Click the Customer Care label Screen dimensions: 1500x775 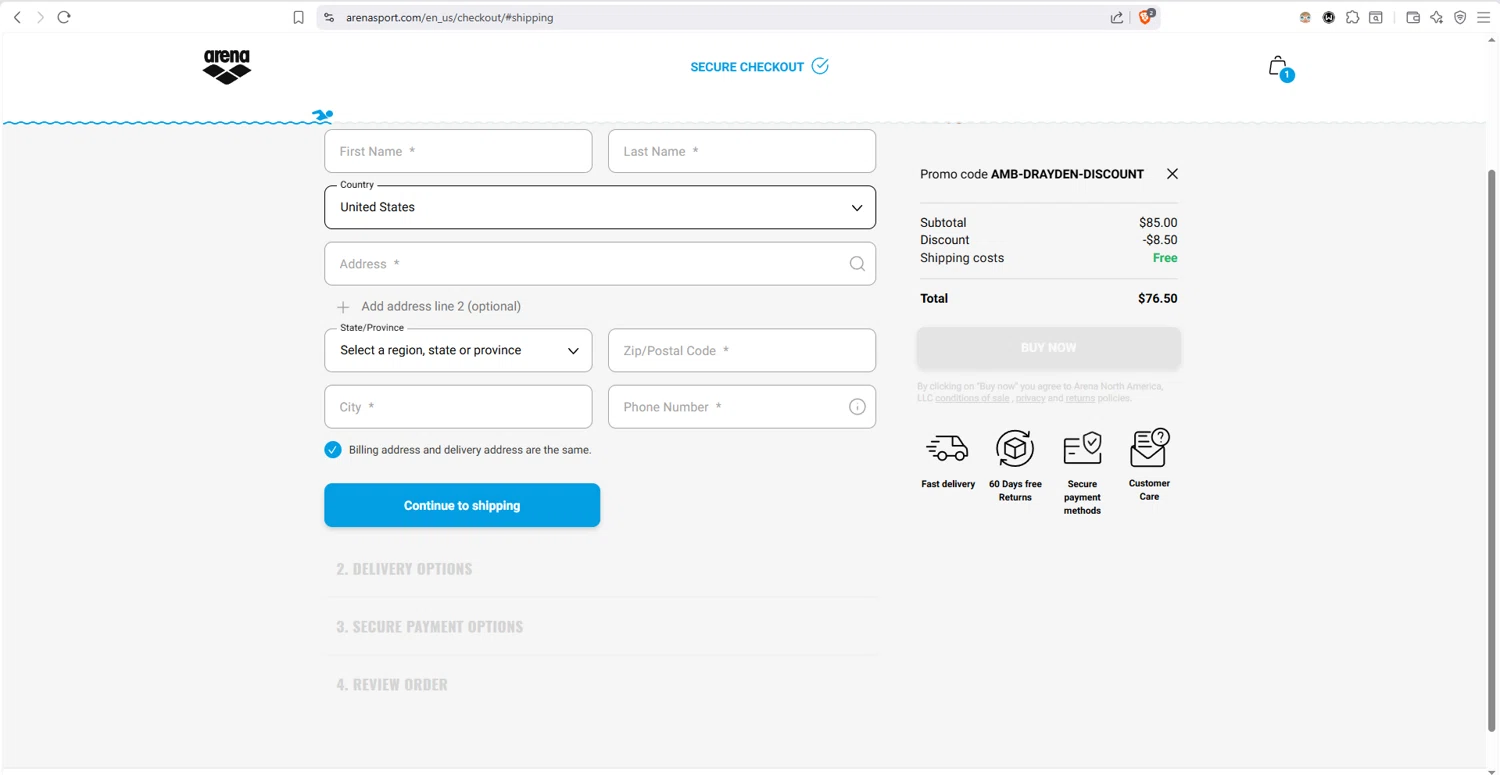(1149, 490)
